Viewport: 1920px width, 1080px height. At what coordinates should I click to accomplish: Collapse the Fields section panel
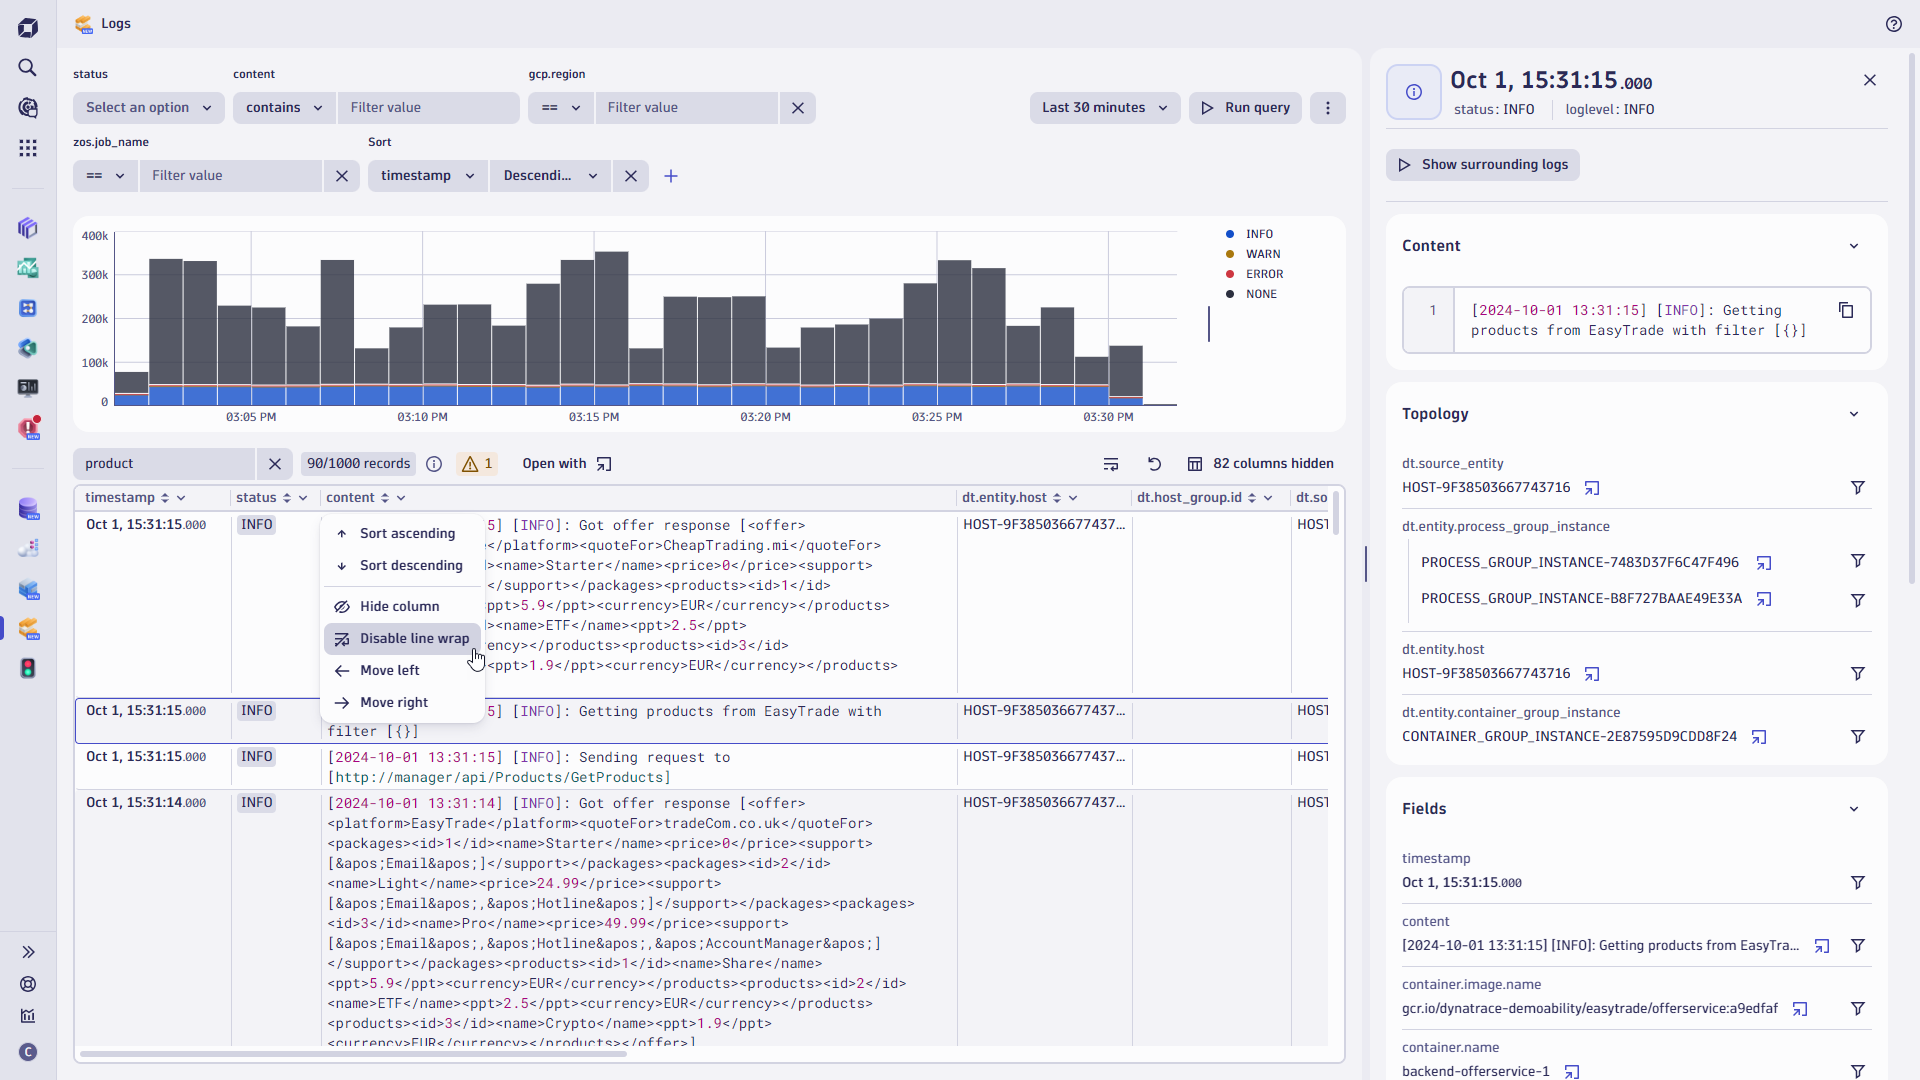[1854, 808]
